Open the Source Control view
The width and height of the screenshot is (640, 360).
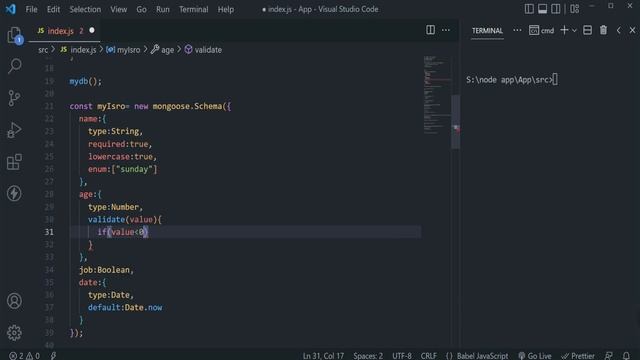(x=14, y=98)
